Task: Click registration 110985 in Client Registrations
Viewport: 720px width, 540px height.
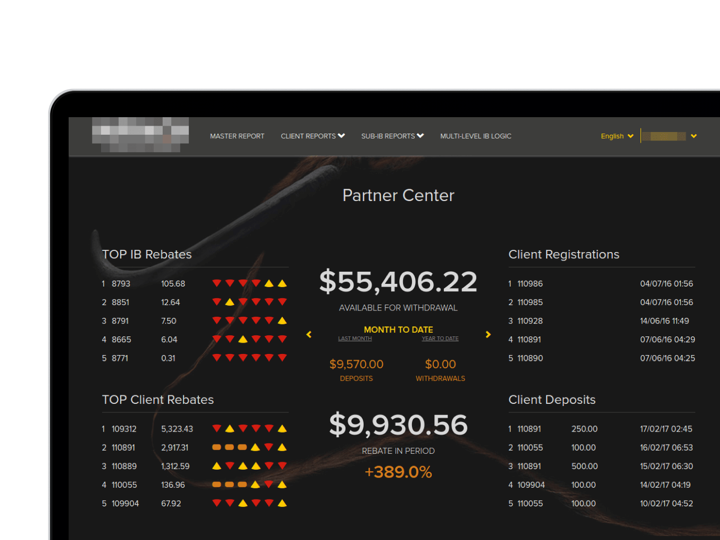Action: click(x=530, y=303)
